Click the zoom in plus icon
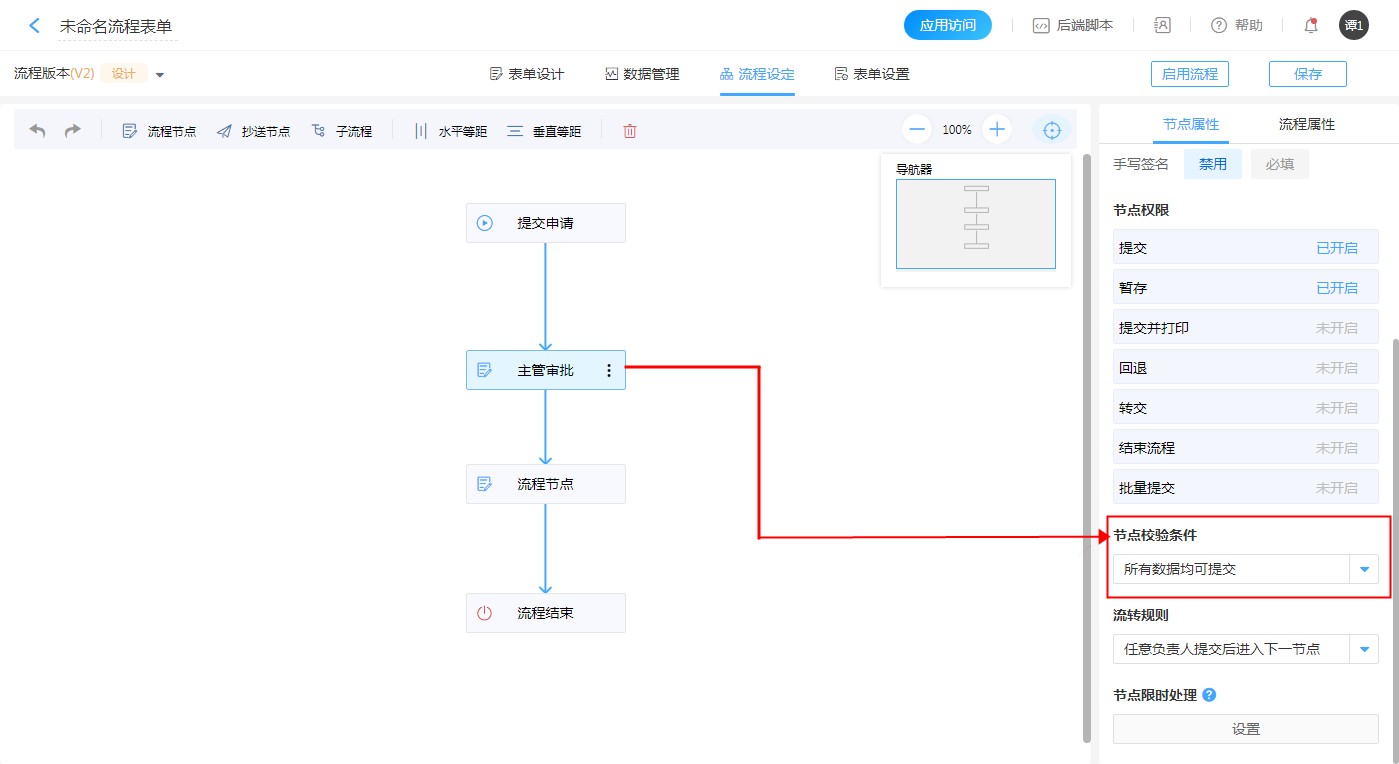This screenshot has width=1399, height=764. (997, 130)
